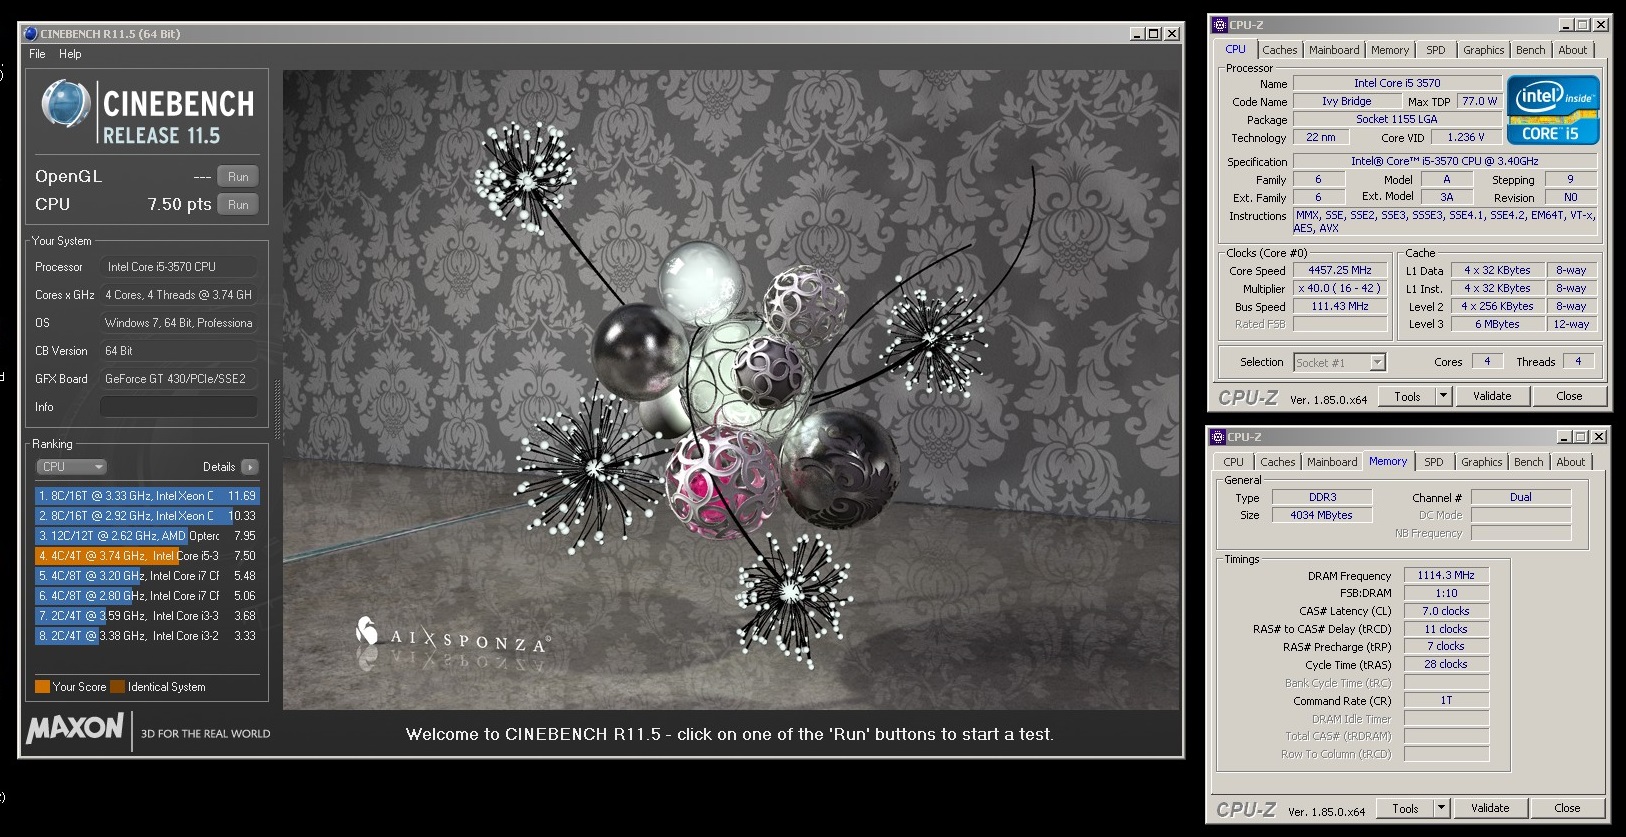This screenshot has height=837, width=1626.
Task: Switch to Graphics tab in upper CPU-Z window
Action: (1483, 50)
